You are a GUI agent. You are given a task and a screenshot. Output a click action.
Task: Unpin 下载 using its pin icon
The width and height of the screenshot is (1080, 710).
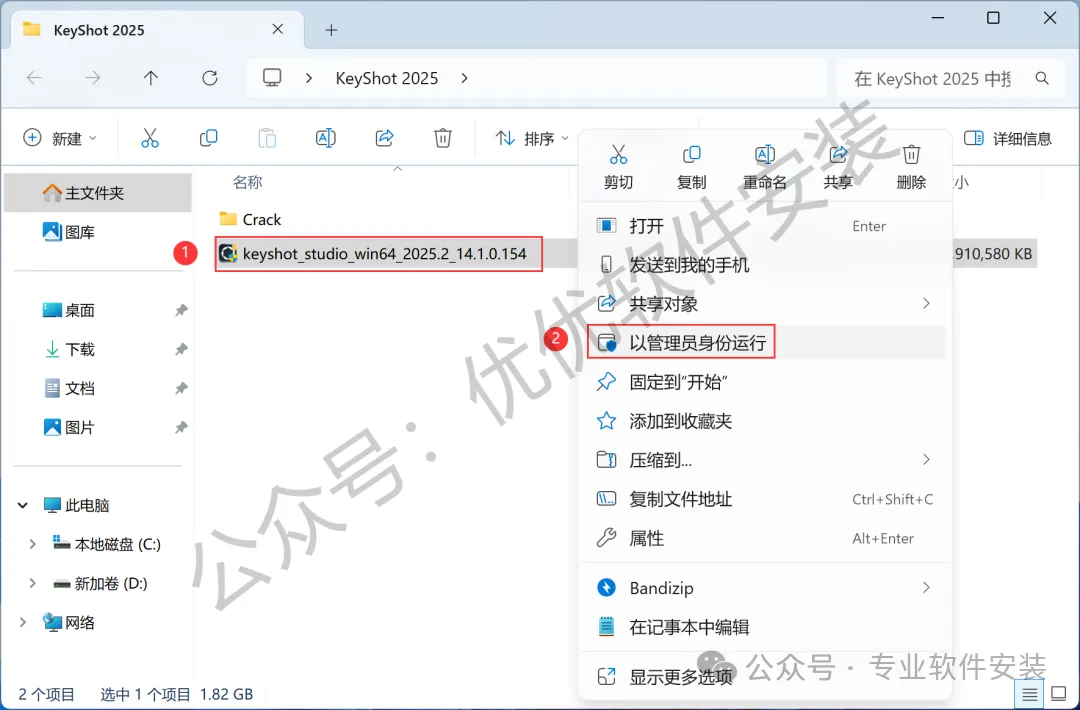(x=181, y=350)
